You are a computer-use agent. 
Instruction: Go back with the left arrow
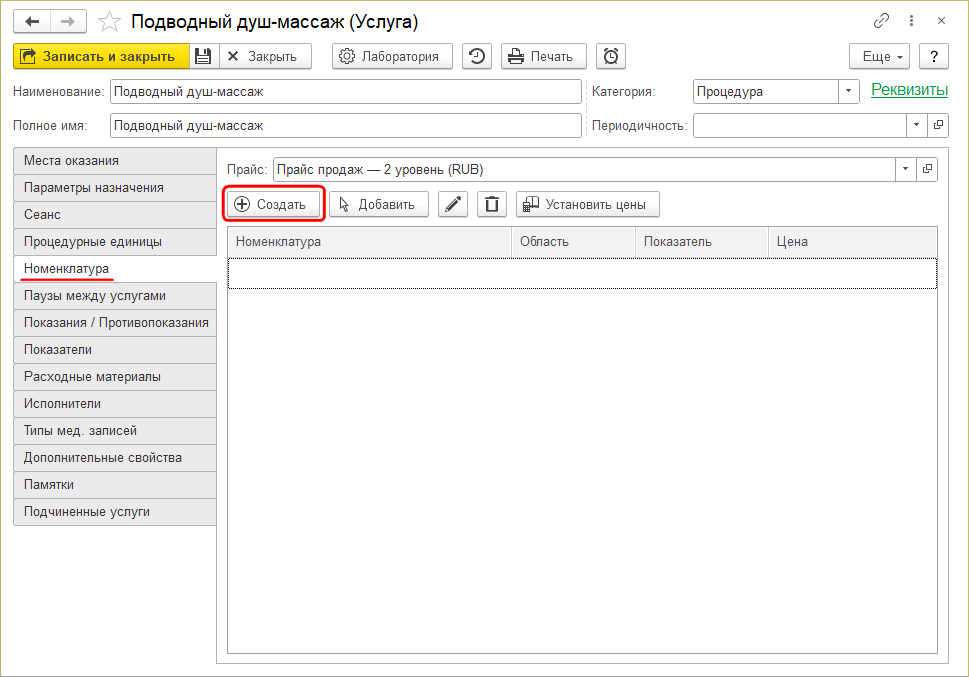(x=32, y=21)
